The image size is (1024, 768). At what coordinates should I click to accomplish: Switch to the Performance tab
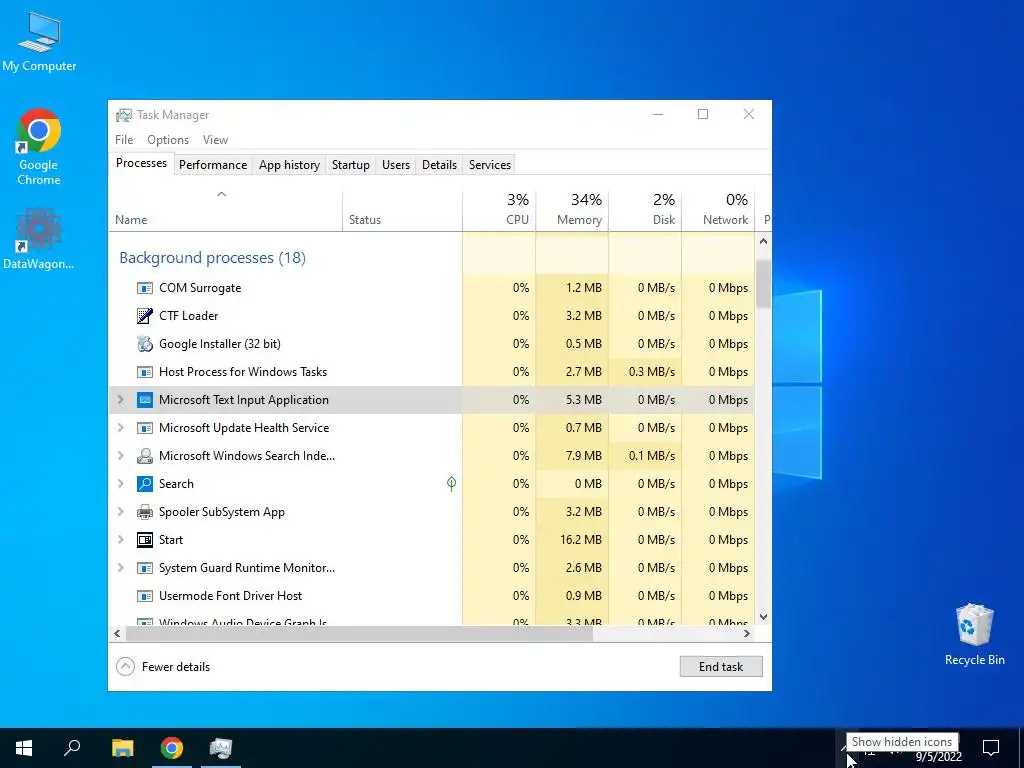(x=213, y=165)
